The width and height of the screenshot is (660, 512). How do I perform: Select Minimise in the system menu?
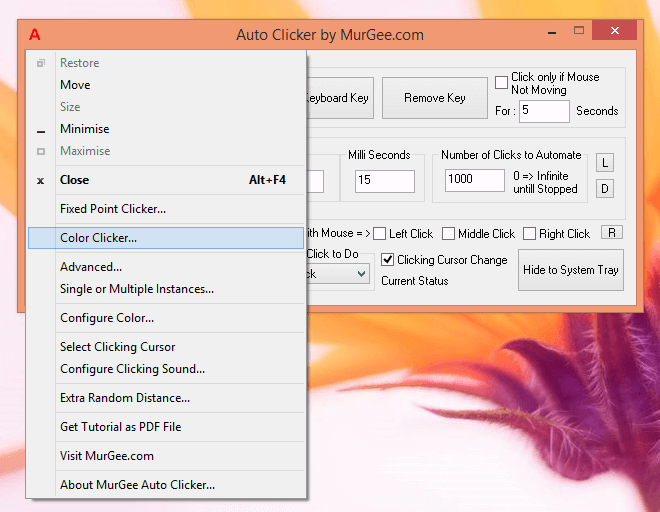click(x=166, y=129)
